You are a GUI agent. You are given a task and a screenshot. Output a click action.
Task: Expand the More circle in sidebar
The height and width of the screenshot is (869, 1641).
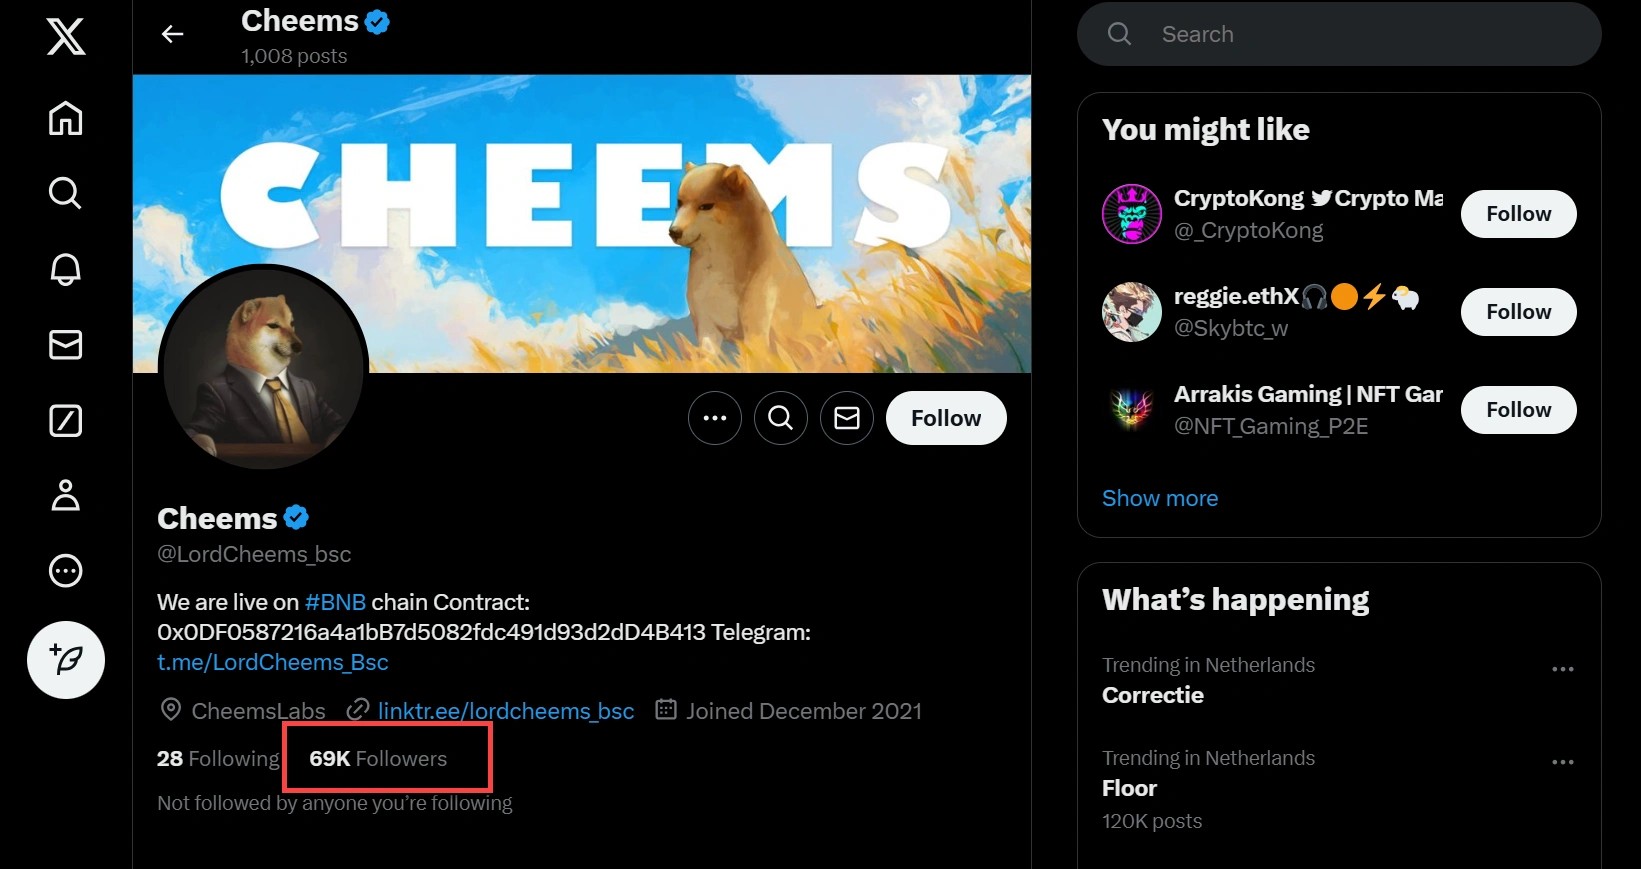coord(66,571)
